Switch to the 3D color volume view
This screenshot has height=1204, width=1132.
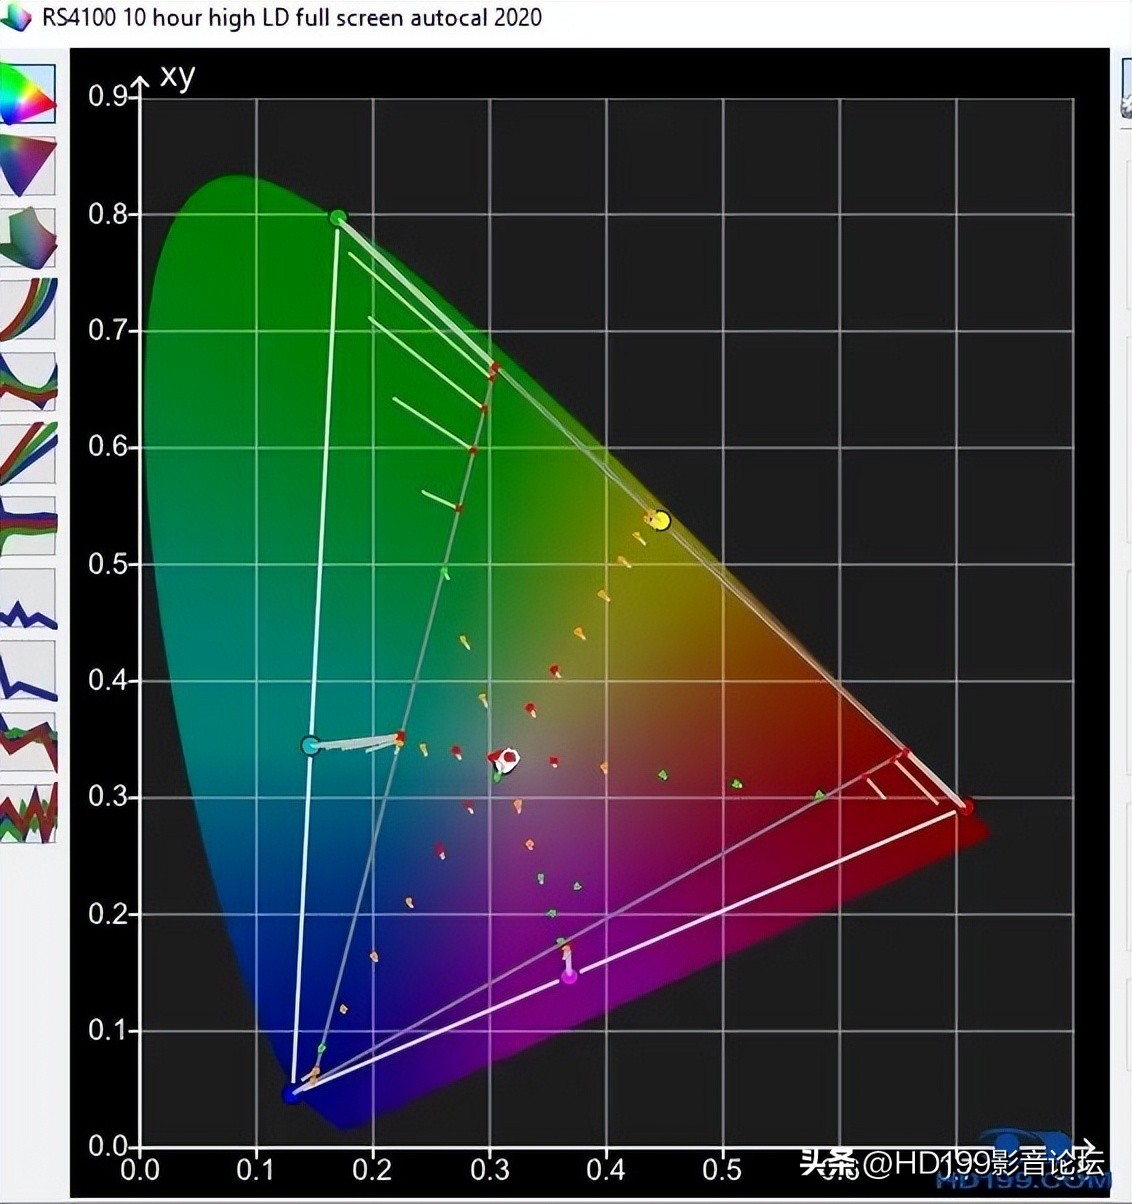(28, 237)
